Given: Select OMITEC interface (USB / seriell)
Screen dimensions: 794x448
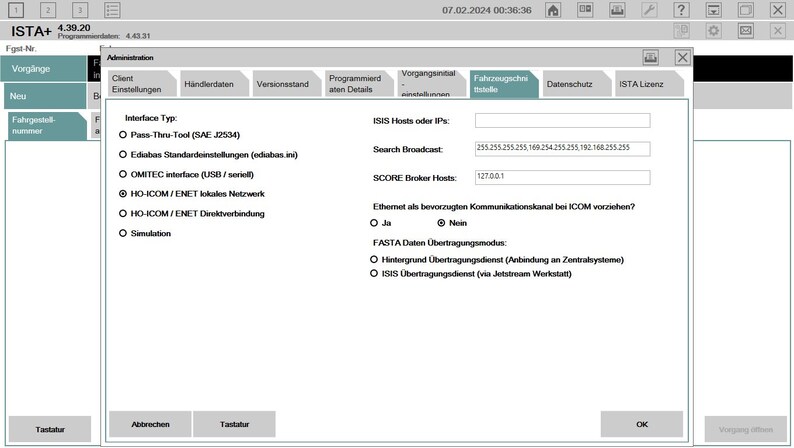Looking at the screenshot, I should pyautogui.click(x=186, y=175).
